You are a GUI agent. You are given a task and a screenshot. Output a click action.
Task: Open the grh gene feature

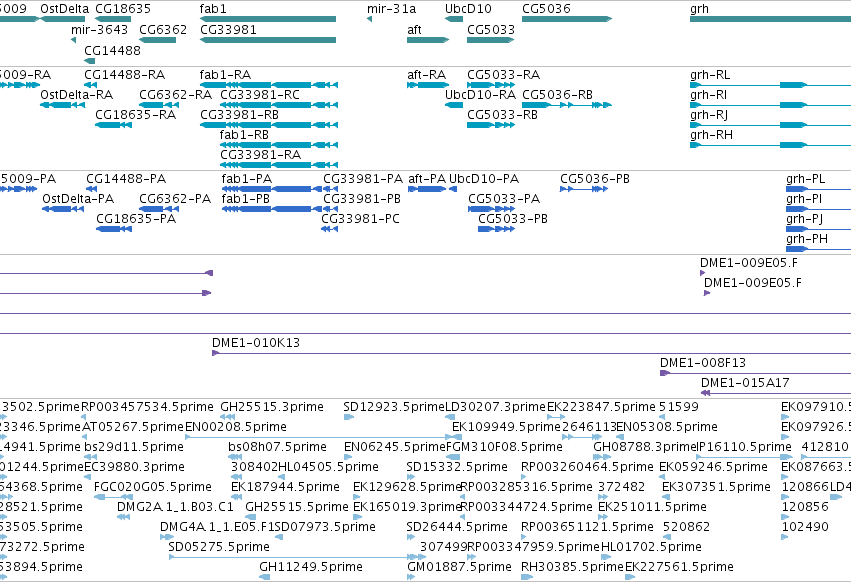click(x=771, y=19)
